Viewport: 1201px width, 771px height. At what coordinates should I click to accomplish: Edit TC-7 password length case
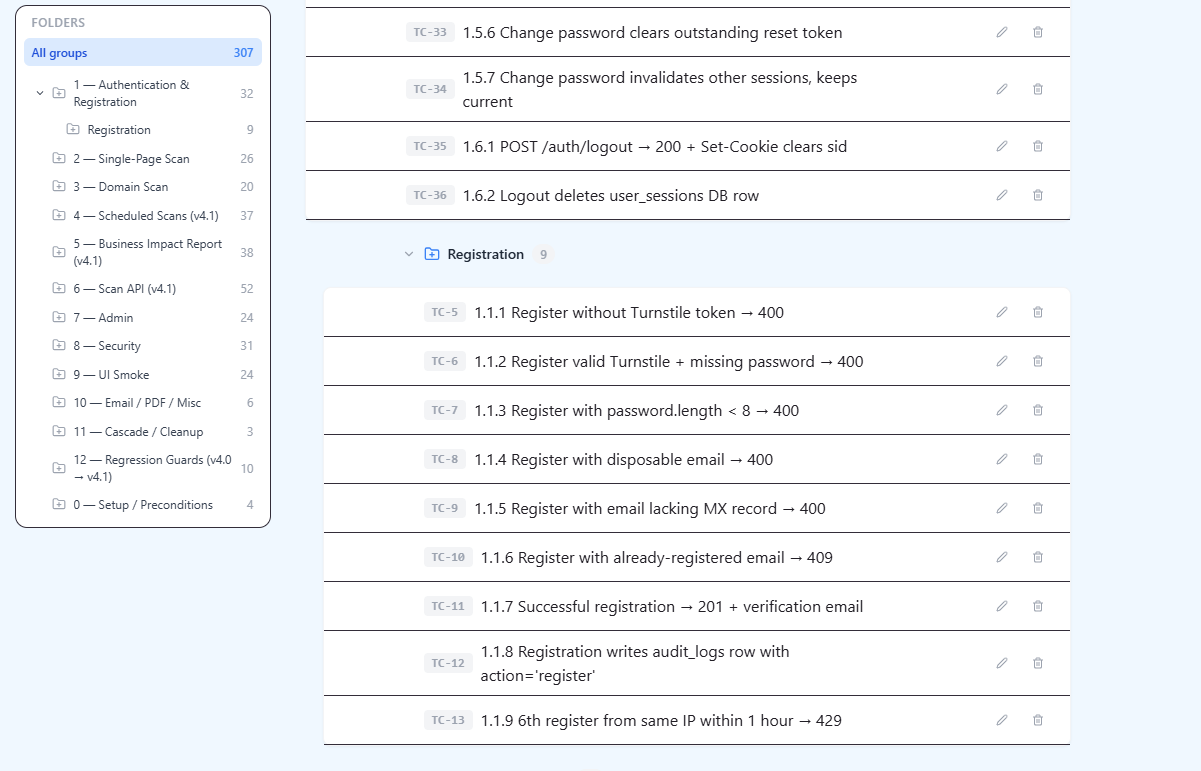(1002, 410)
